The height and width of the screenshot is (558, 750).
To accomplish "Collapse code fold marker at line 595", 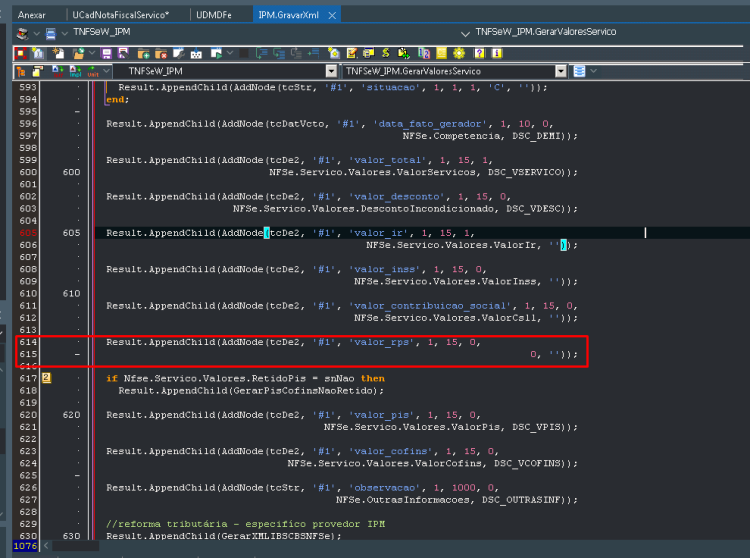I will pos(77,111).
